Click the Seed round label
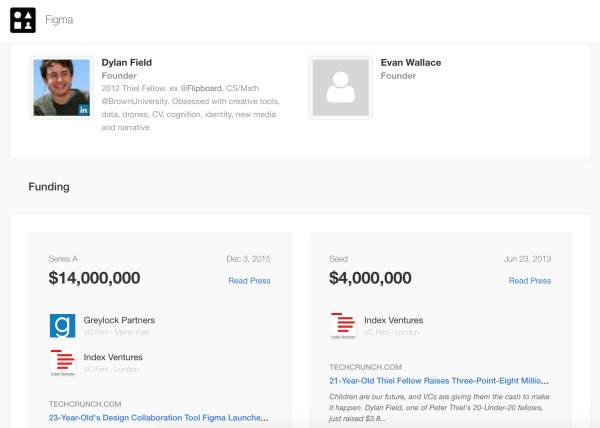The image size is (600, 428). 339,259
